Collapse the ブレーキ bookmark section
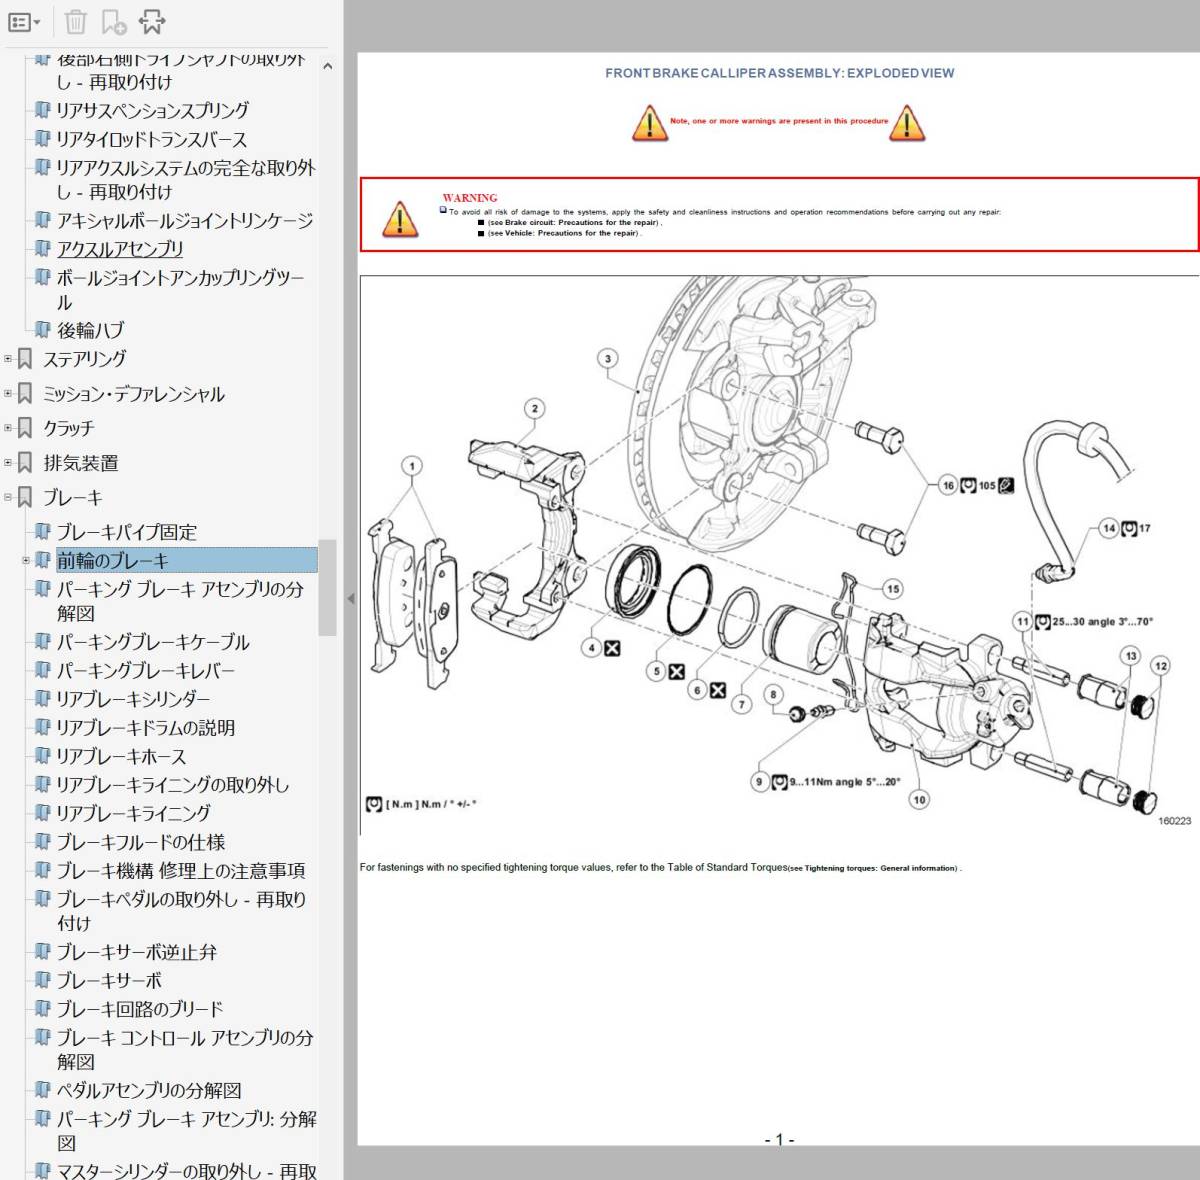 pyautogui.click(x=9, y=497)
